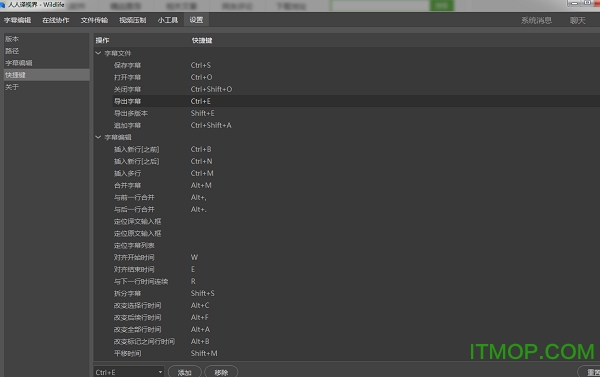Viewport: 600px width, 377px height.
Task: Click the 快捷键 column header
Action: (202, 40)
